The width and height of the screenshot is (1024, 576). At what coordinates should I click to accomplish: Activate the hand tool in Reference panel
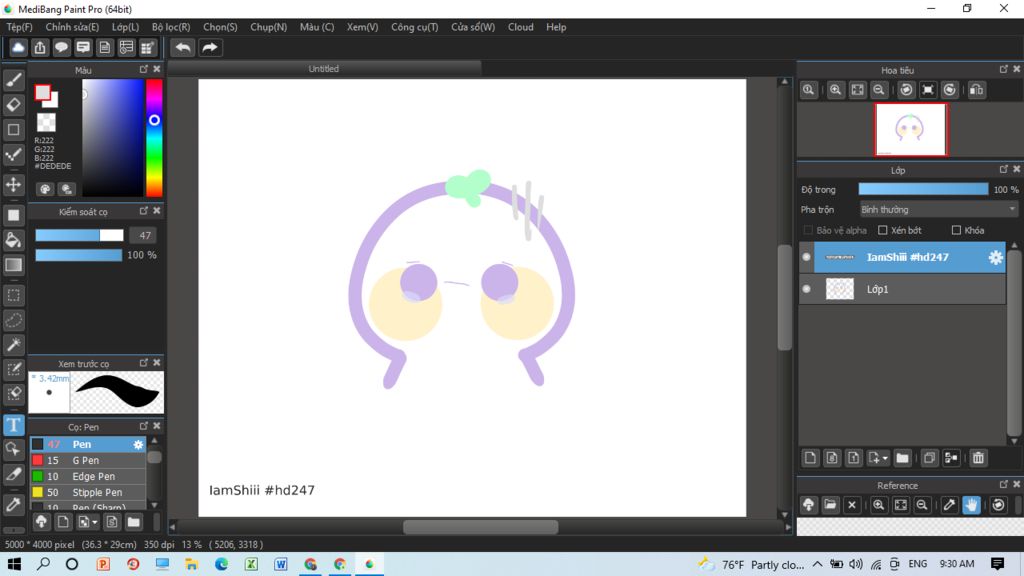(x=971, y=505)
